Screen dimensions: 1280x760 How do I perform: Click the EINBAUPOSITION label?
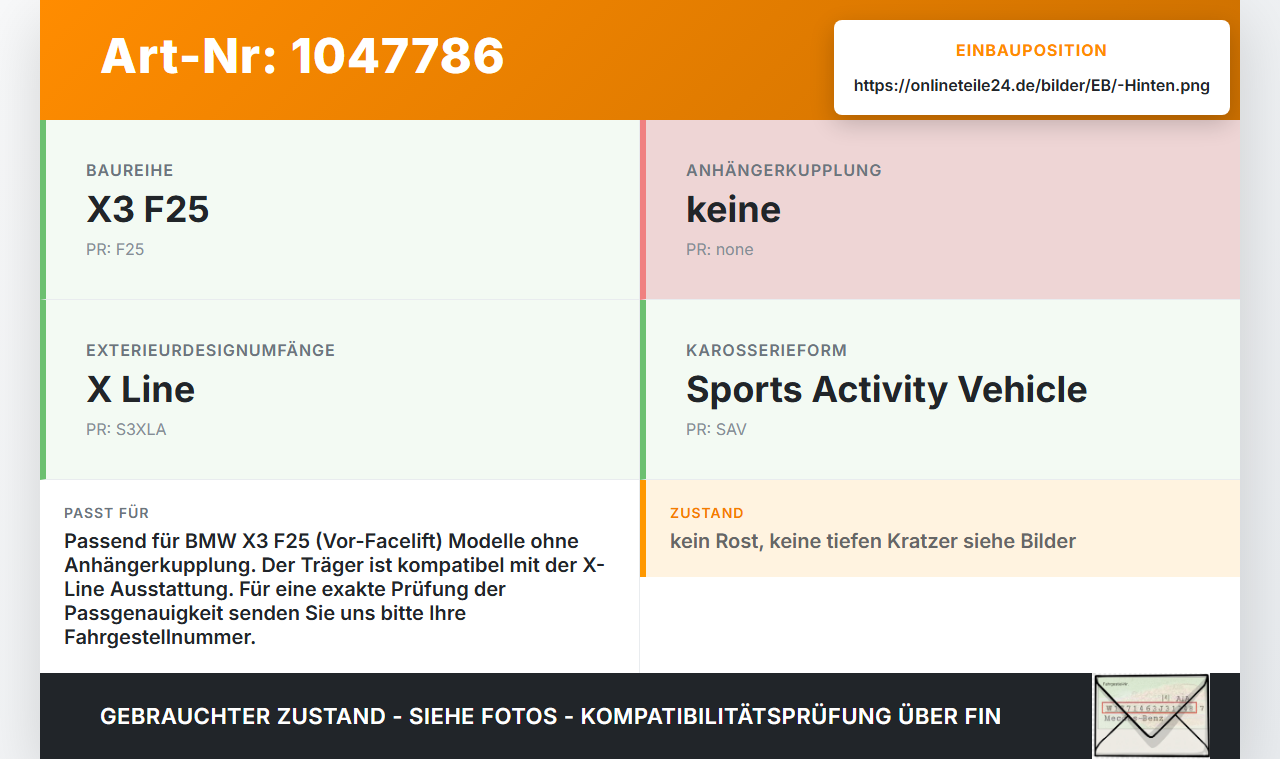(1032, 50)
